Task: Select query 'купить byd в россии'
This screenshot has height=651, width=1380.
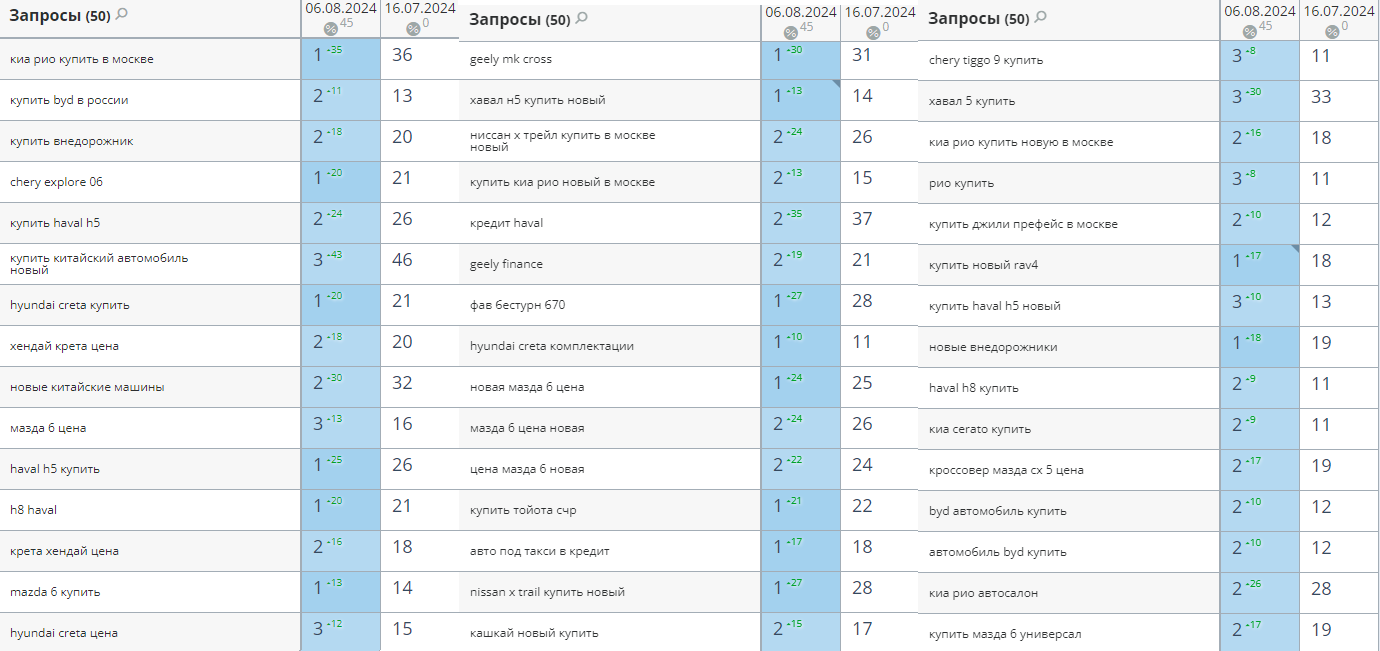Action: tap(69, 100)
